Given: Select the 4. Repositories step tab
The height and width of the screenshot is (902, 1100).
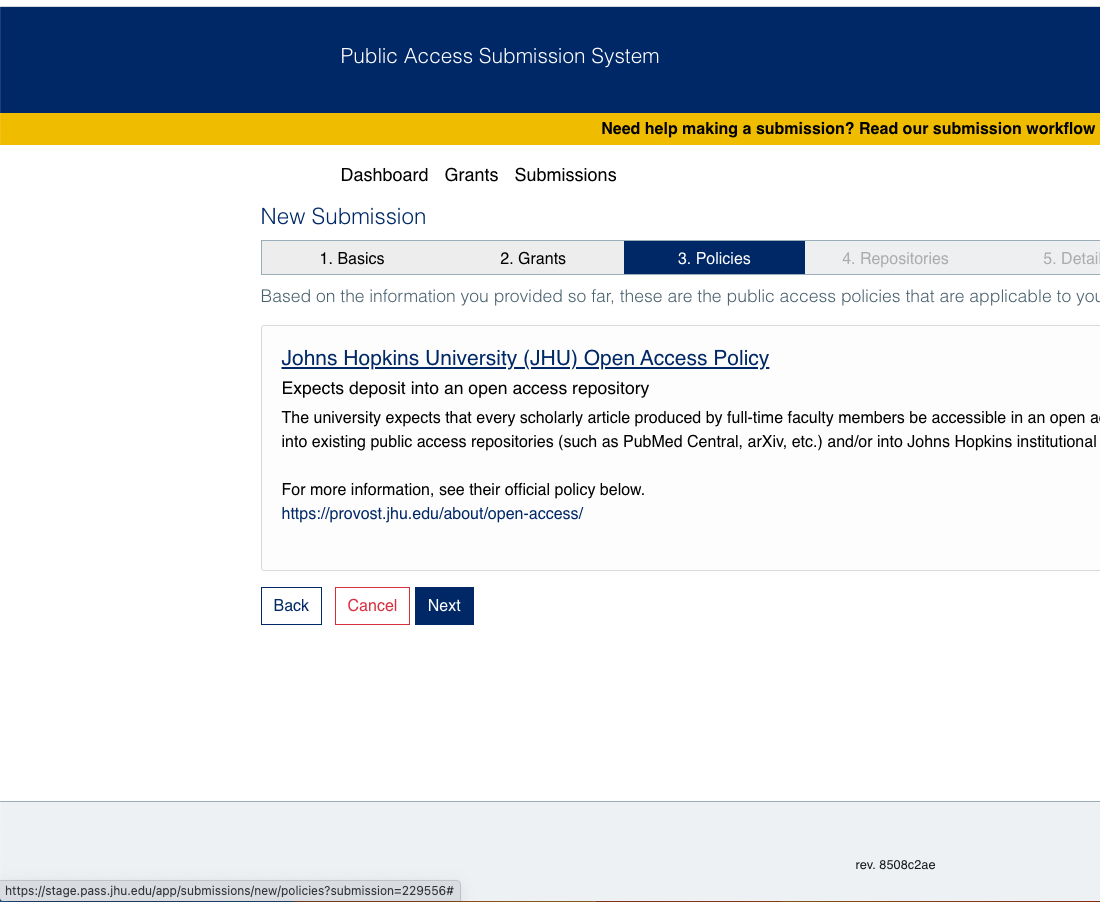Looking at the screenshot, I should point(895,258).
